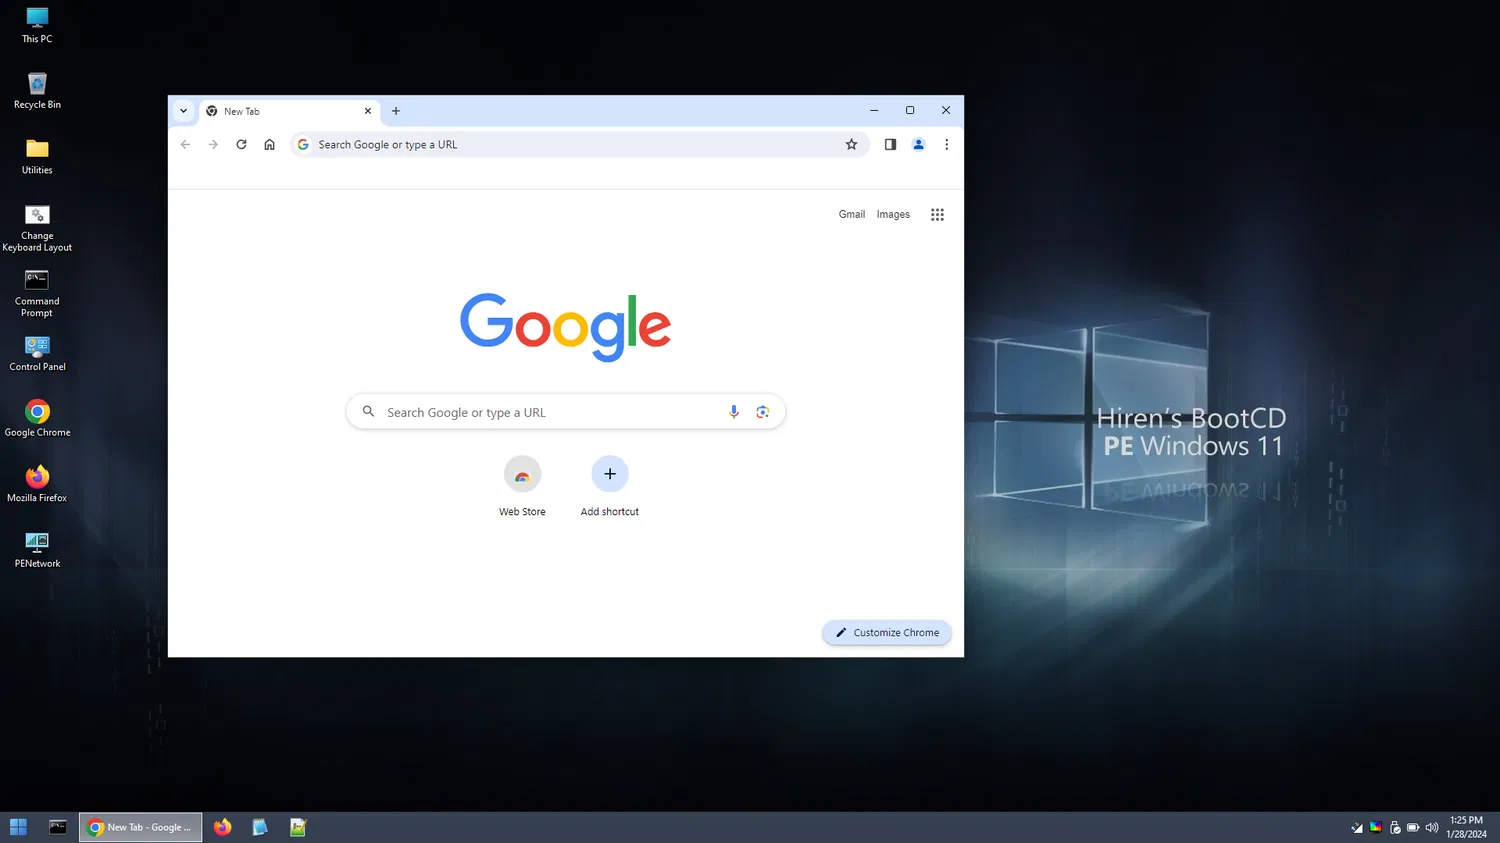
Task: Click Customize Chrome button
Action: pos(887,632)
